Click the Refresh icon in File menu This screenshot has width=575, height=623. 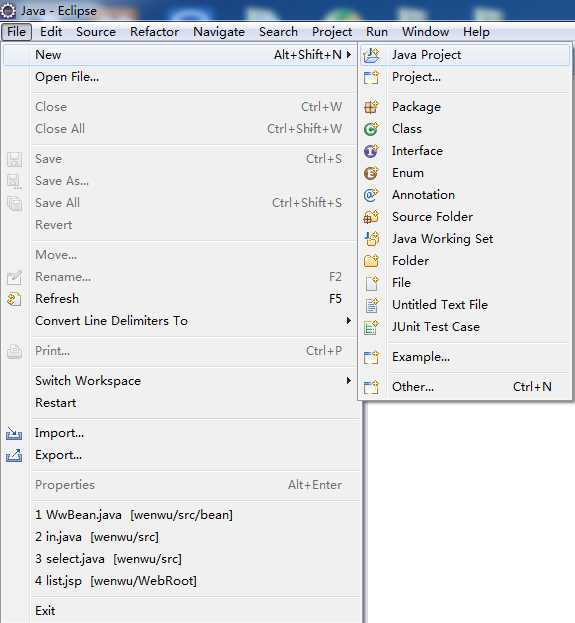[x=14, y=299]
